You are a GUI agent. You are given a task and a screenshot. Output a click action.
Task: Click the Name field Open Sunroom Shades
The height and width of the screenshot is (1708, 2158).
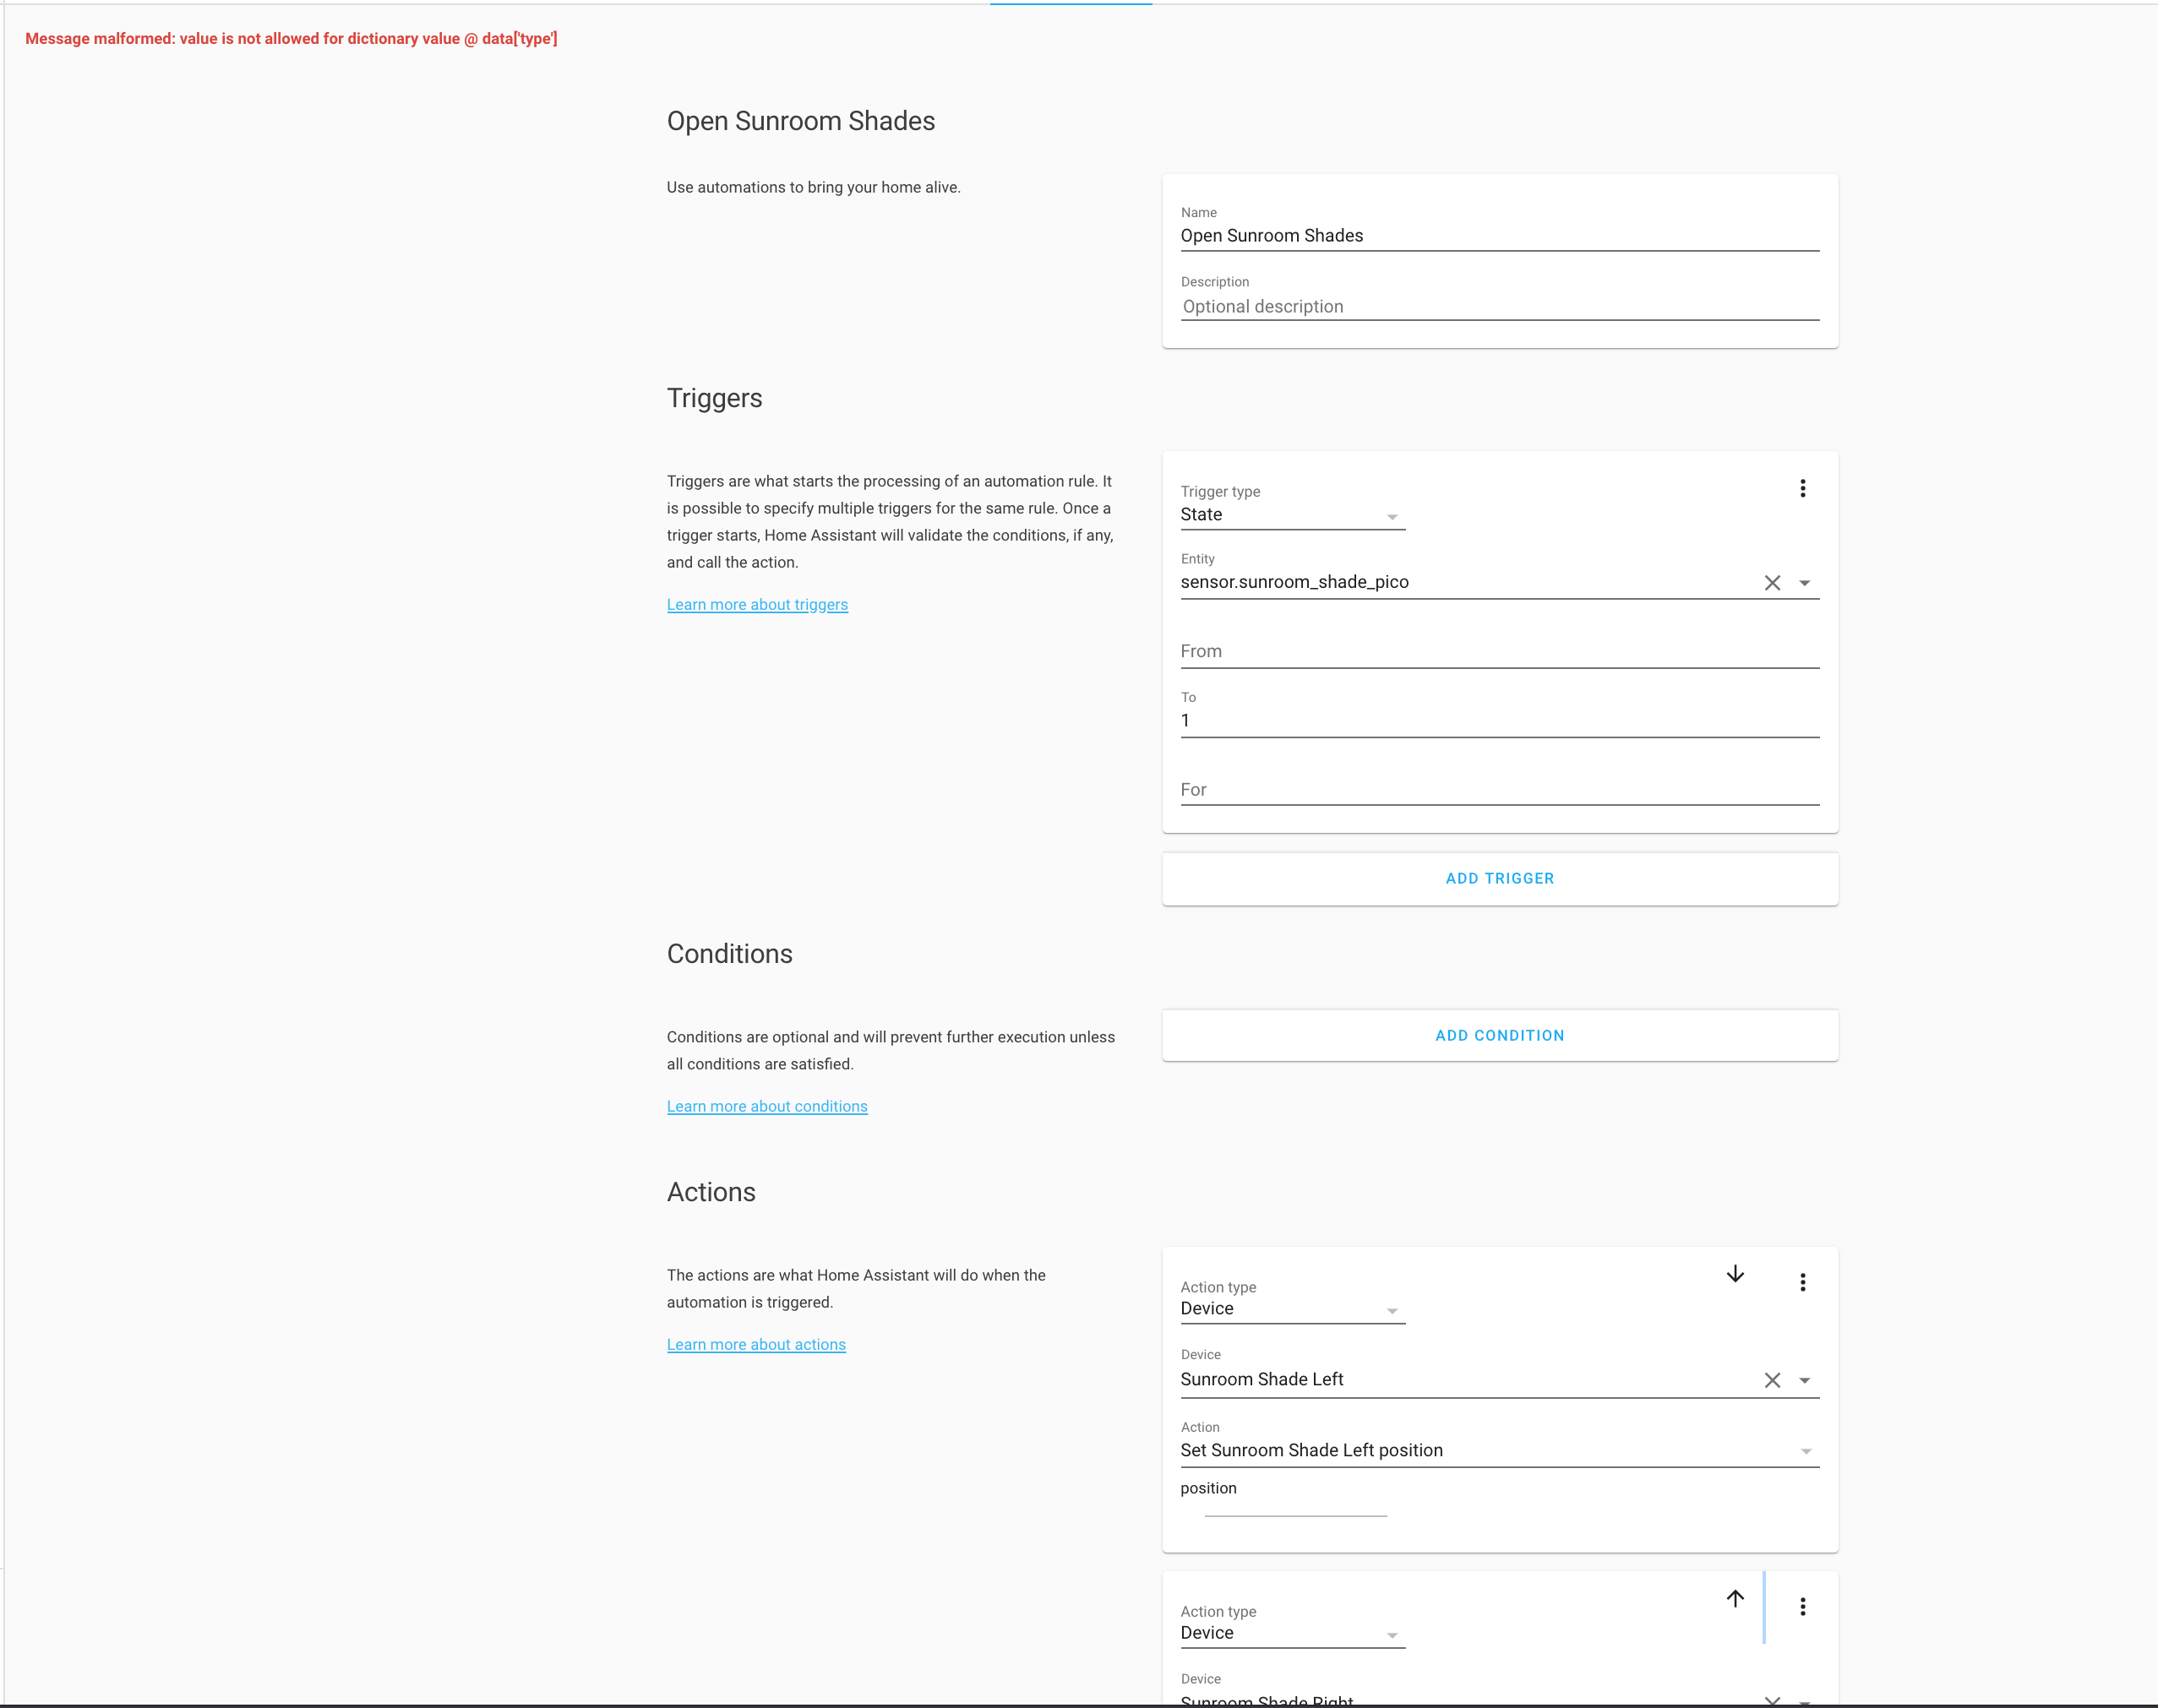pos(1499,236)
